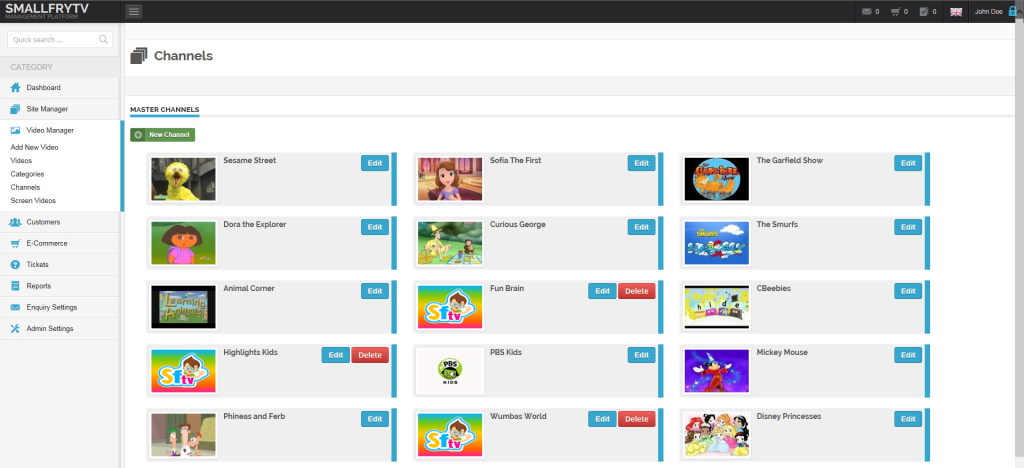Image resolution: width=1024 pixels, height=468 pixels.
Task: Click the PBS Kids logo thumbnail
Action: (450, 371)
